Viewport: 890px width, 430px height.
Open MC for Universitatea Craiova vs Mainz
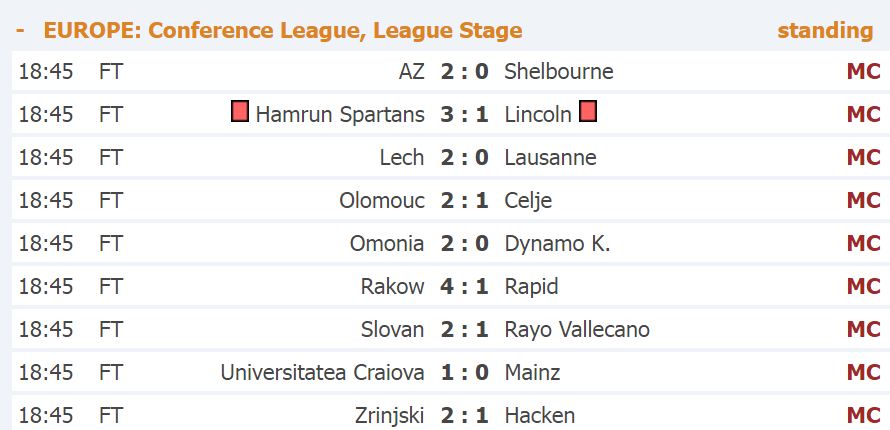(x=863, y=373)
